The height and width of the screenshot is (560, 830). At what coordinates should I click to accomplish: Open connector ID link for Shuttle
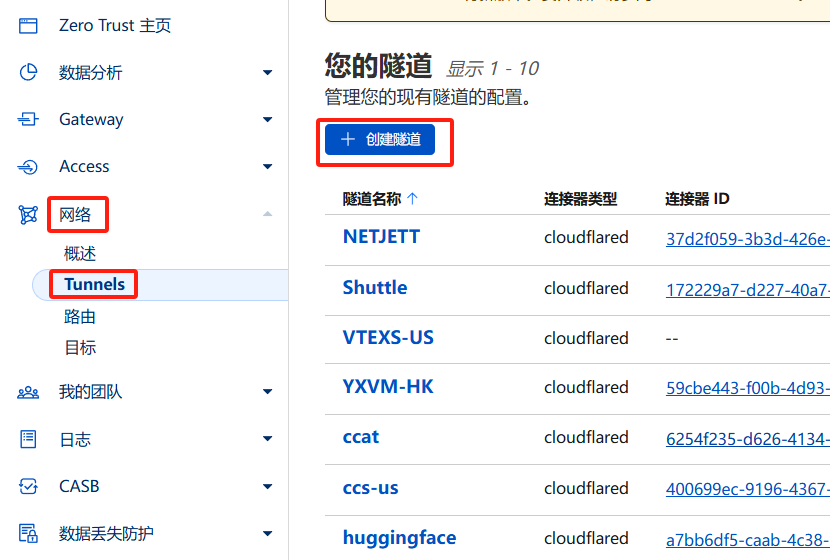pos(747,290)
